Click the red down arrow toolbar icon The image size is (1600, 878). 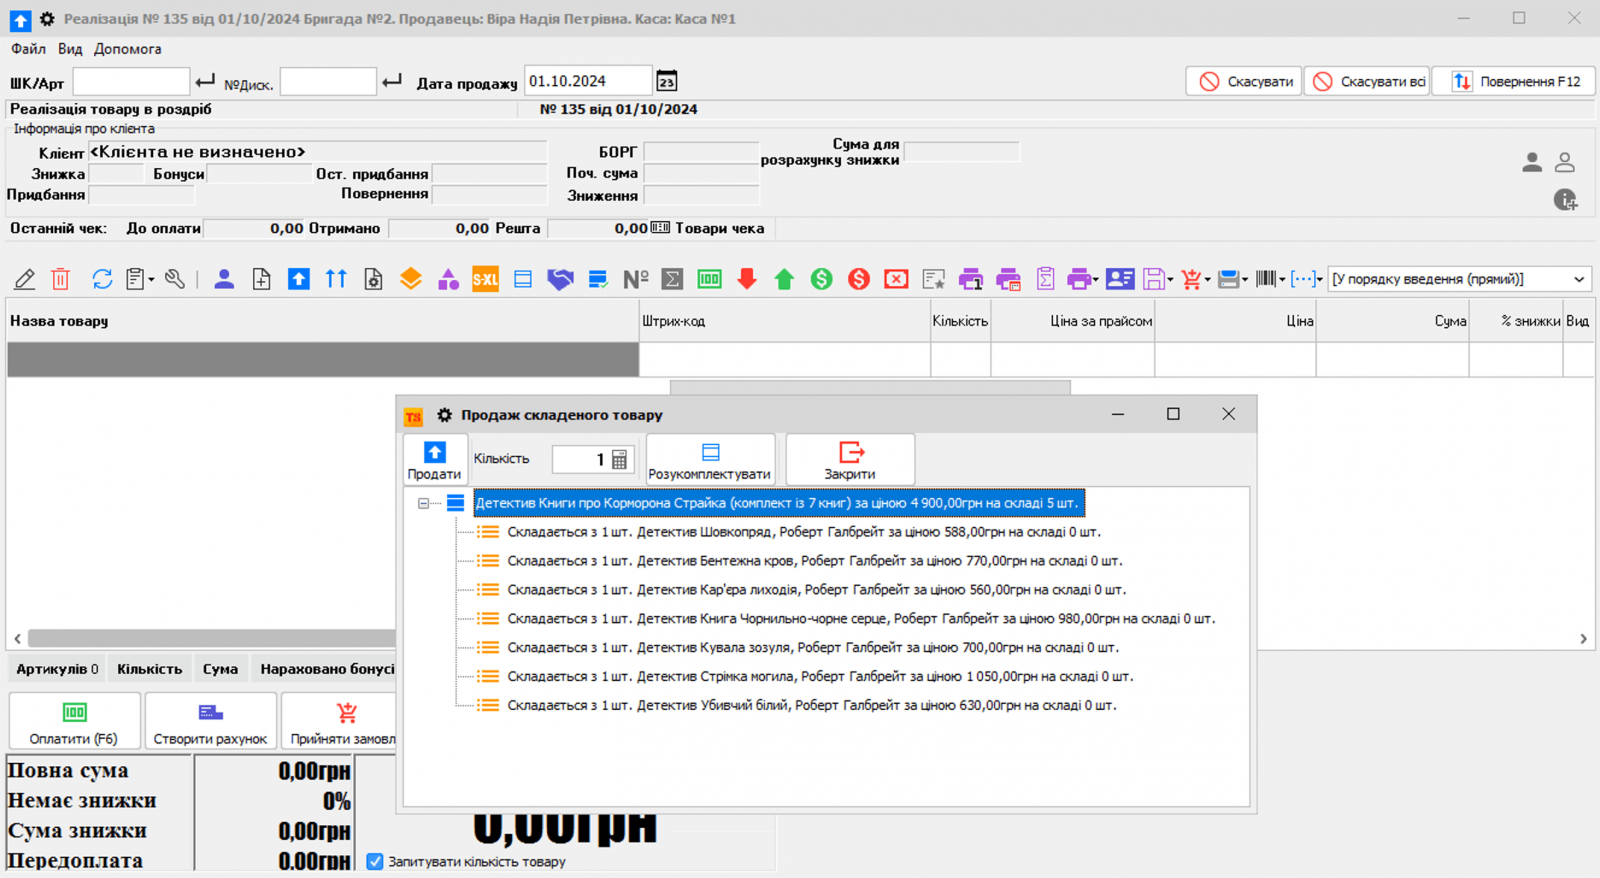click(747, 280)
